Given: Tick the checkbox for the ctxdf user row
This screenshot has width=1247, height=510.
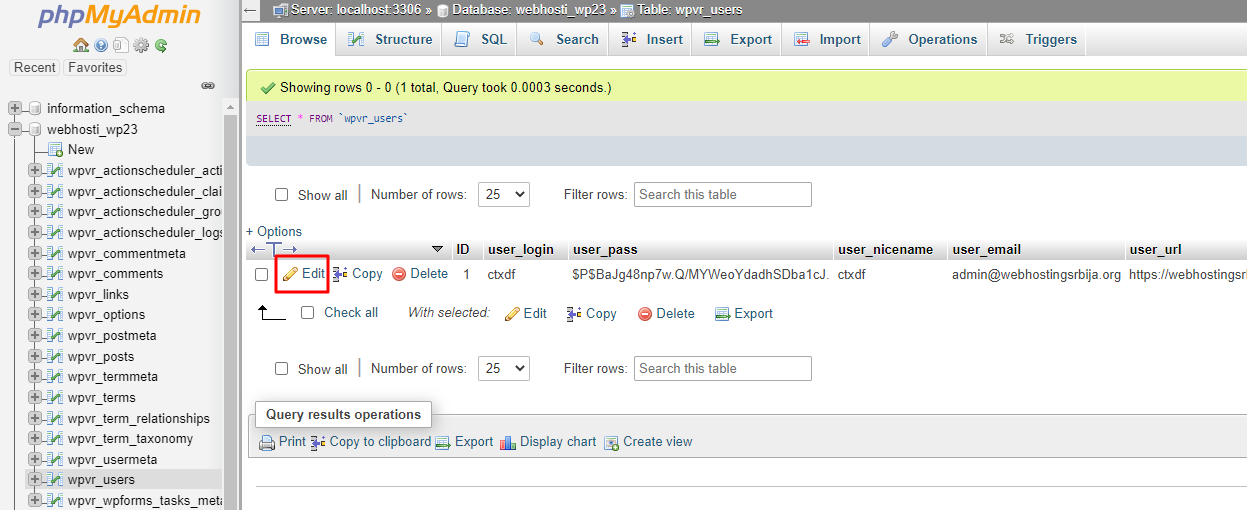Looking at the screenshot, I should coord(262,274).
